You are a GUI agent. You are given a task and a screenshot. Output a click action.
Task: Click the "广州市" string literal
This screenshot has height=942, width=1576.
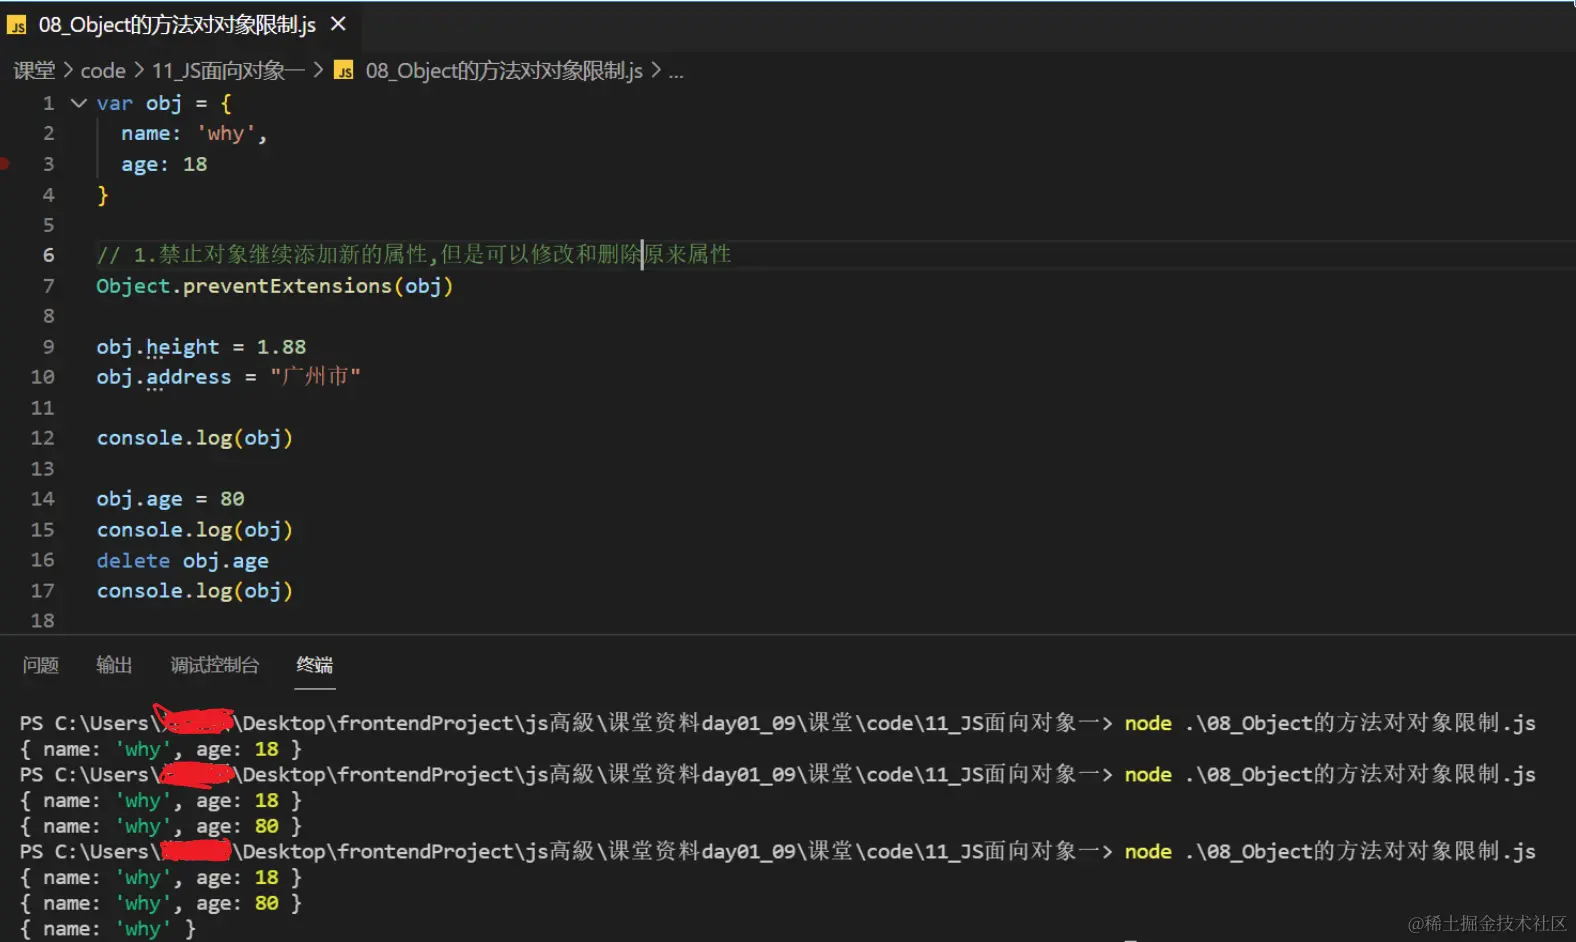click(315, 377)
